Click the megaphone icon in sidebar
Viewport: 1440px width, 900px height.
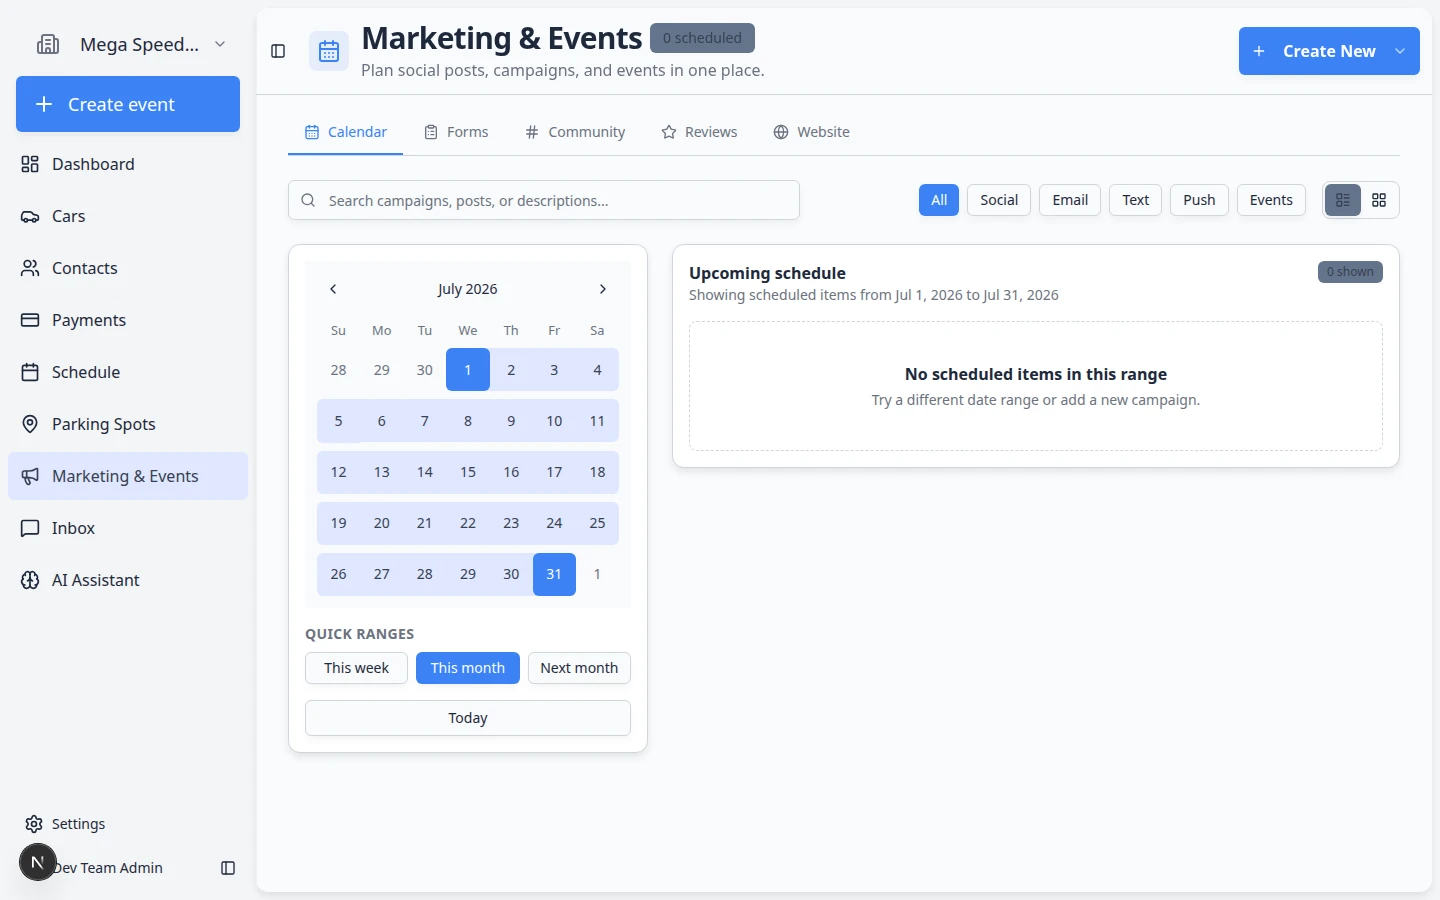pos(30,476)
